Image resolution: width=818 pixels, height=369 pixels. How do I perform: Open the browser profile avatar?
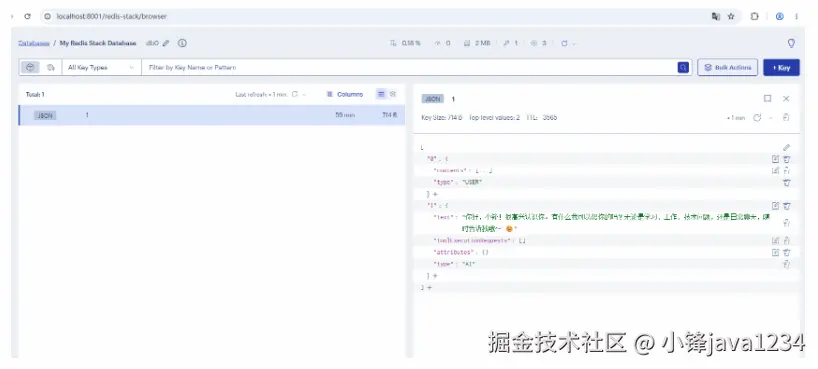click(x=780, y=17)
